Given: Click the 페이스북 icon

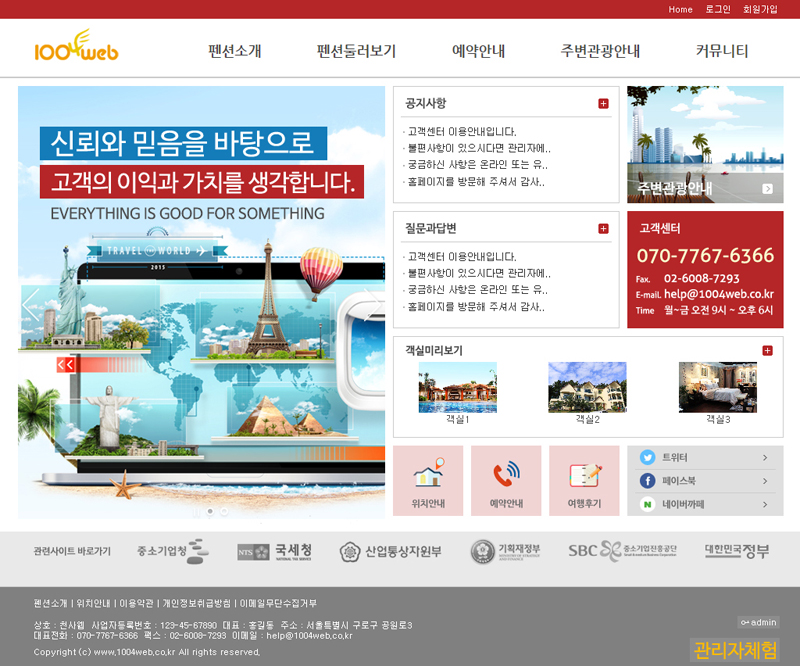Looking at the screenshot, I should [647, 481].
